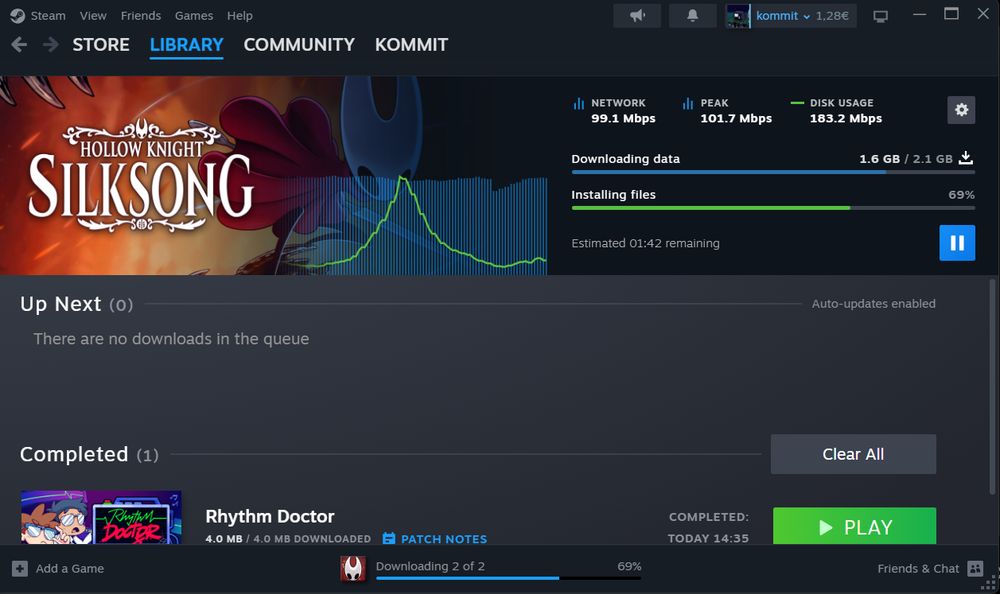
Task: Go forward with the right arrow
Action: point(50,45)
